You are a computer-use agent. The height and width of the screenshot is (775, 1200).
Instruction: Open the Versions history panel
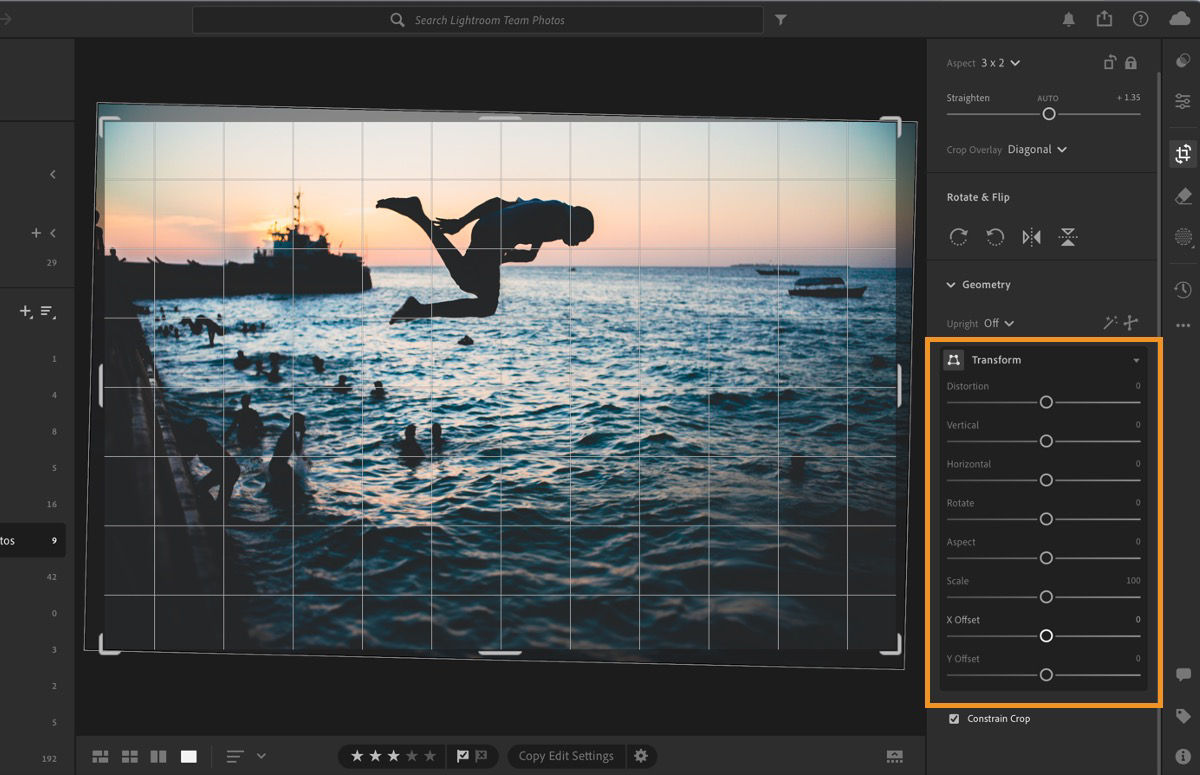click(1183, 289)
